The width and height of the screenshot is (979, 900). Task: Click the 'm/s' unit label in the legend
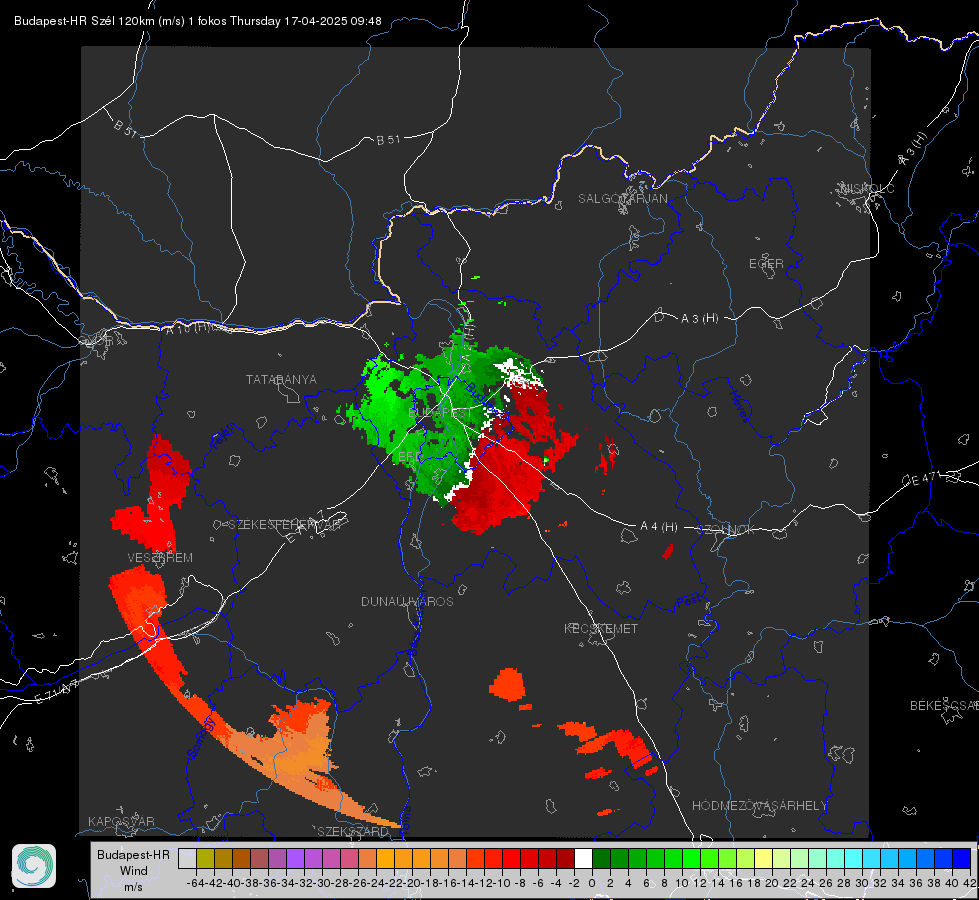point(134,886)
